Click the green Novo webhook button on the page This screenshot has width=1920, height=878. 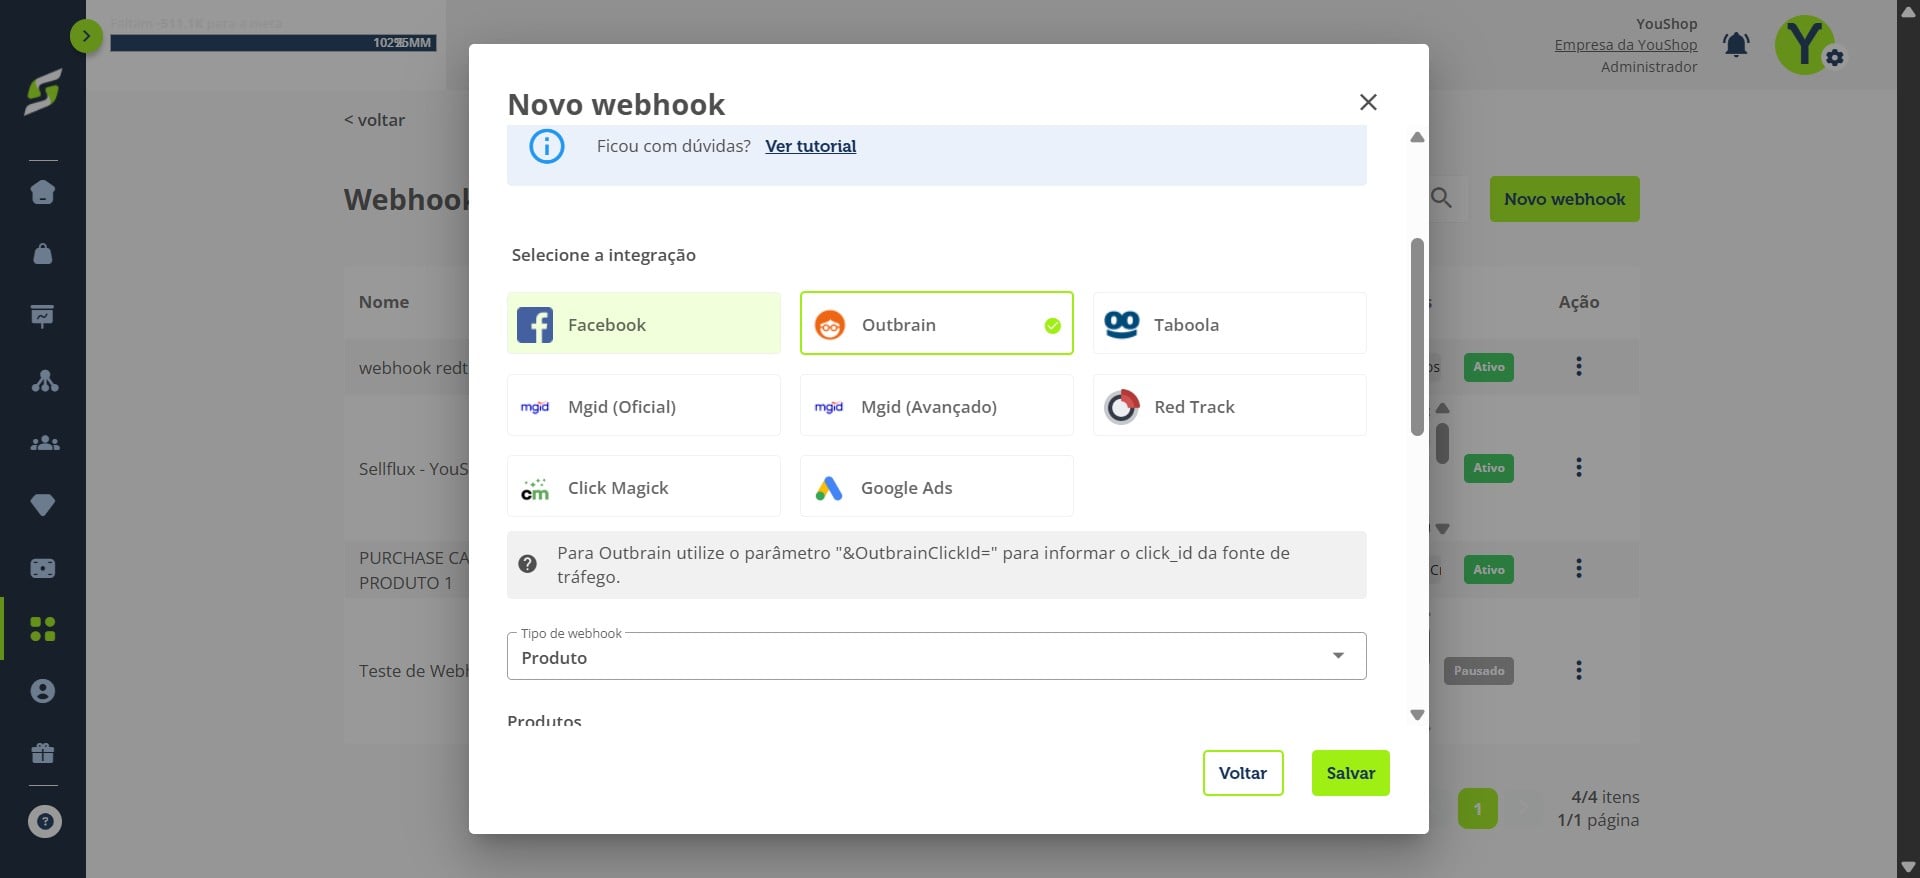point(1564,199)
